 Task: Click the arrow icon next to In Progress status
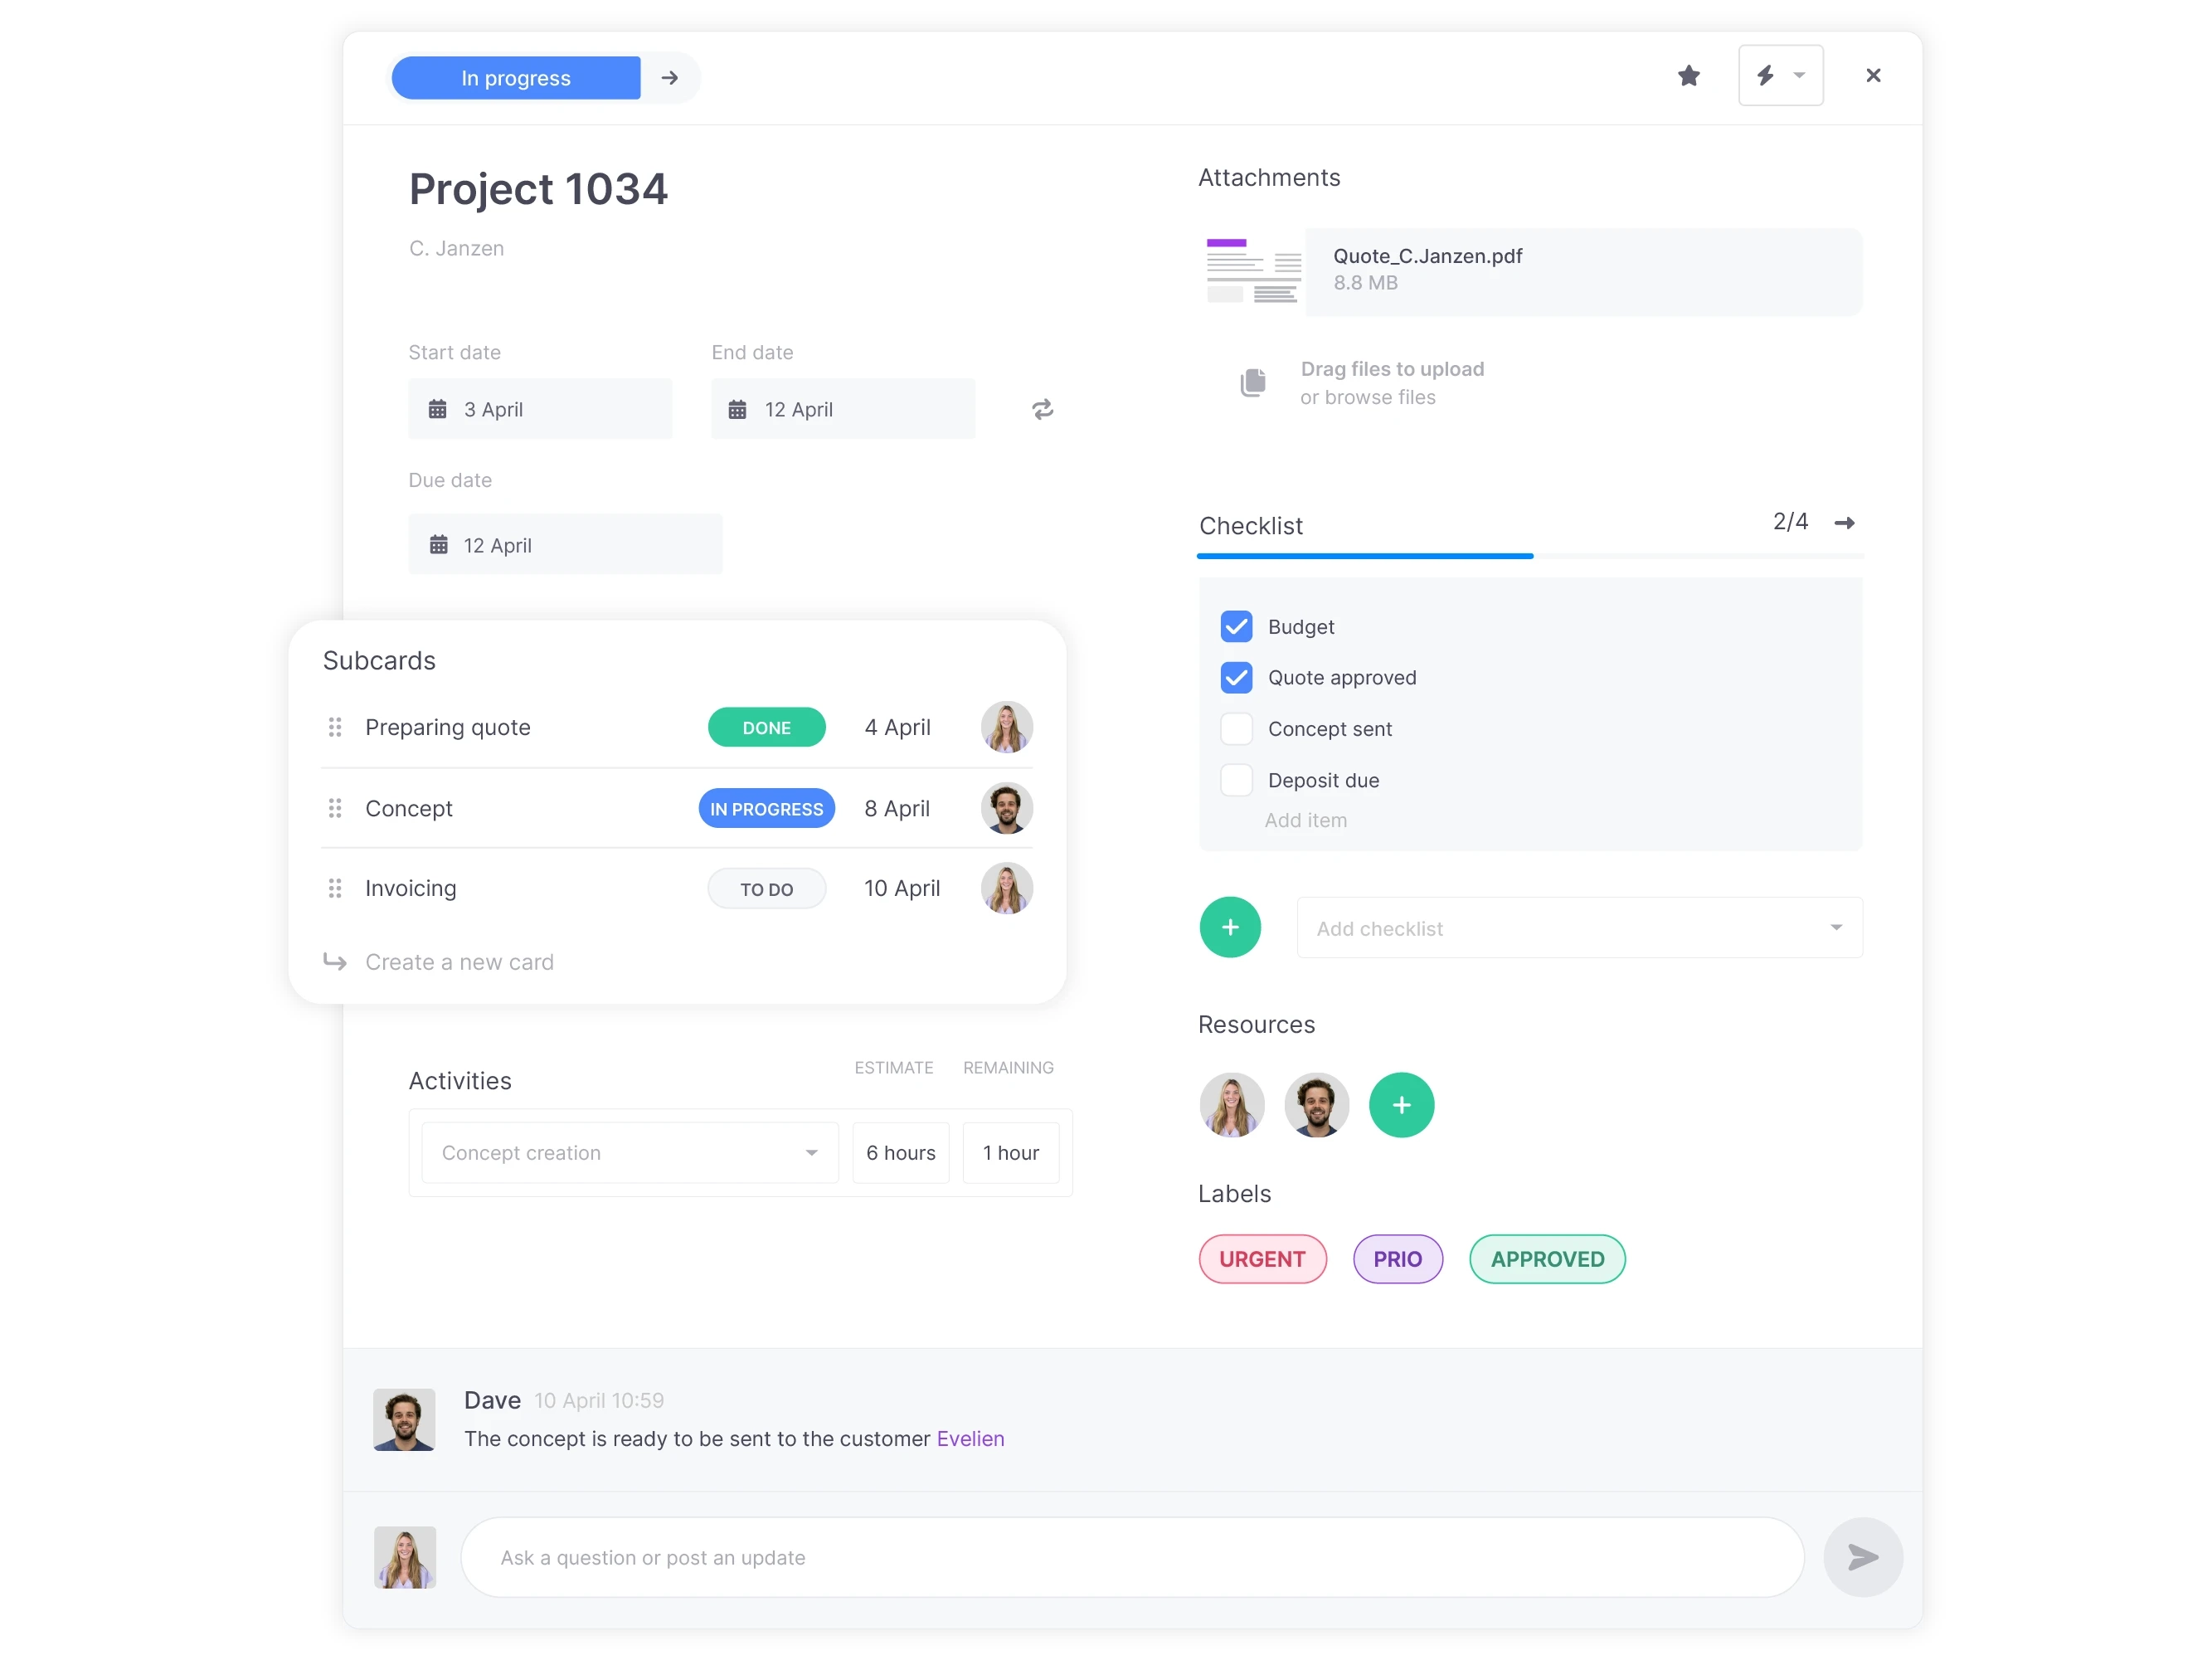pyautogui.click(x=671, y=76)
